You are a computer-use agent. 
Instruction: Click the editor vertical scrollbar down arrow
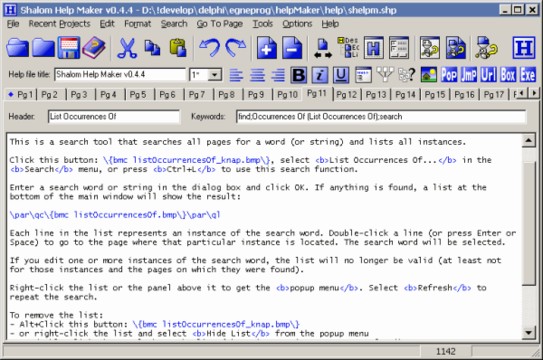[x=528, y=333]
